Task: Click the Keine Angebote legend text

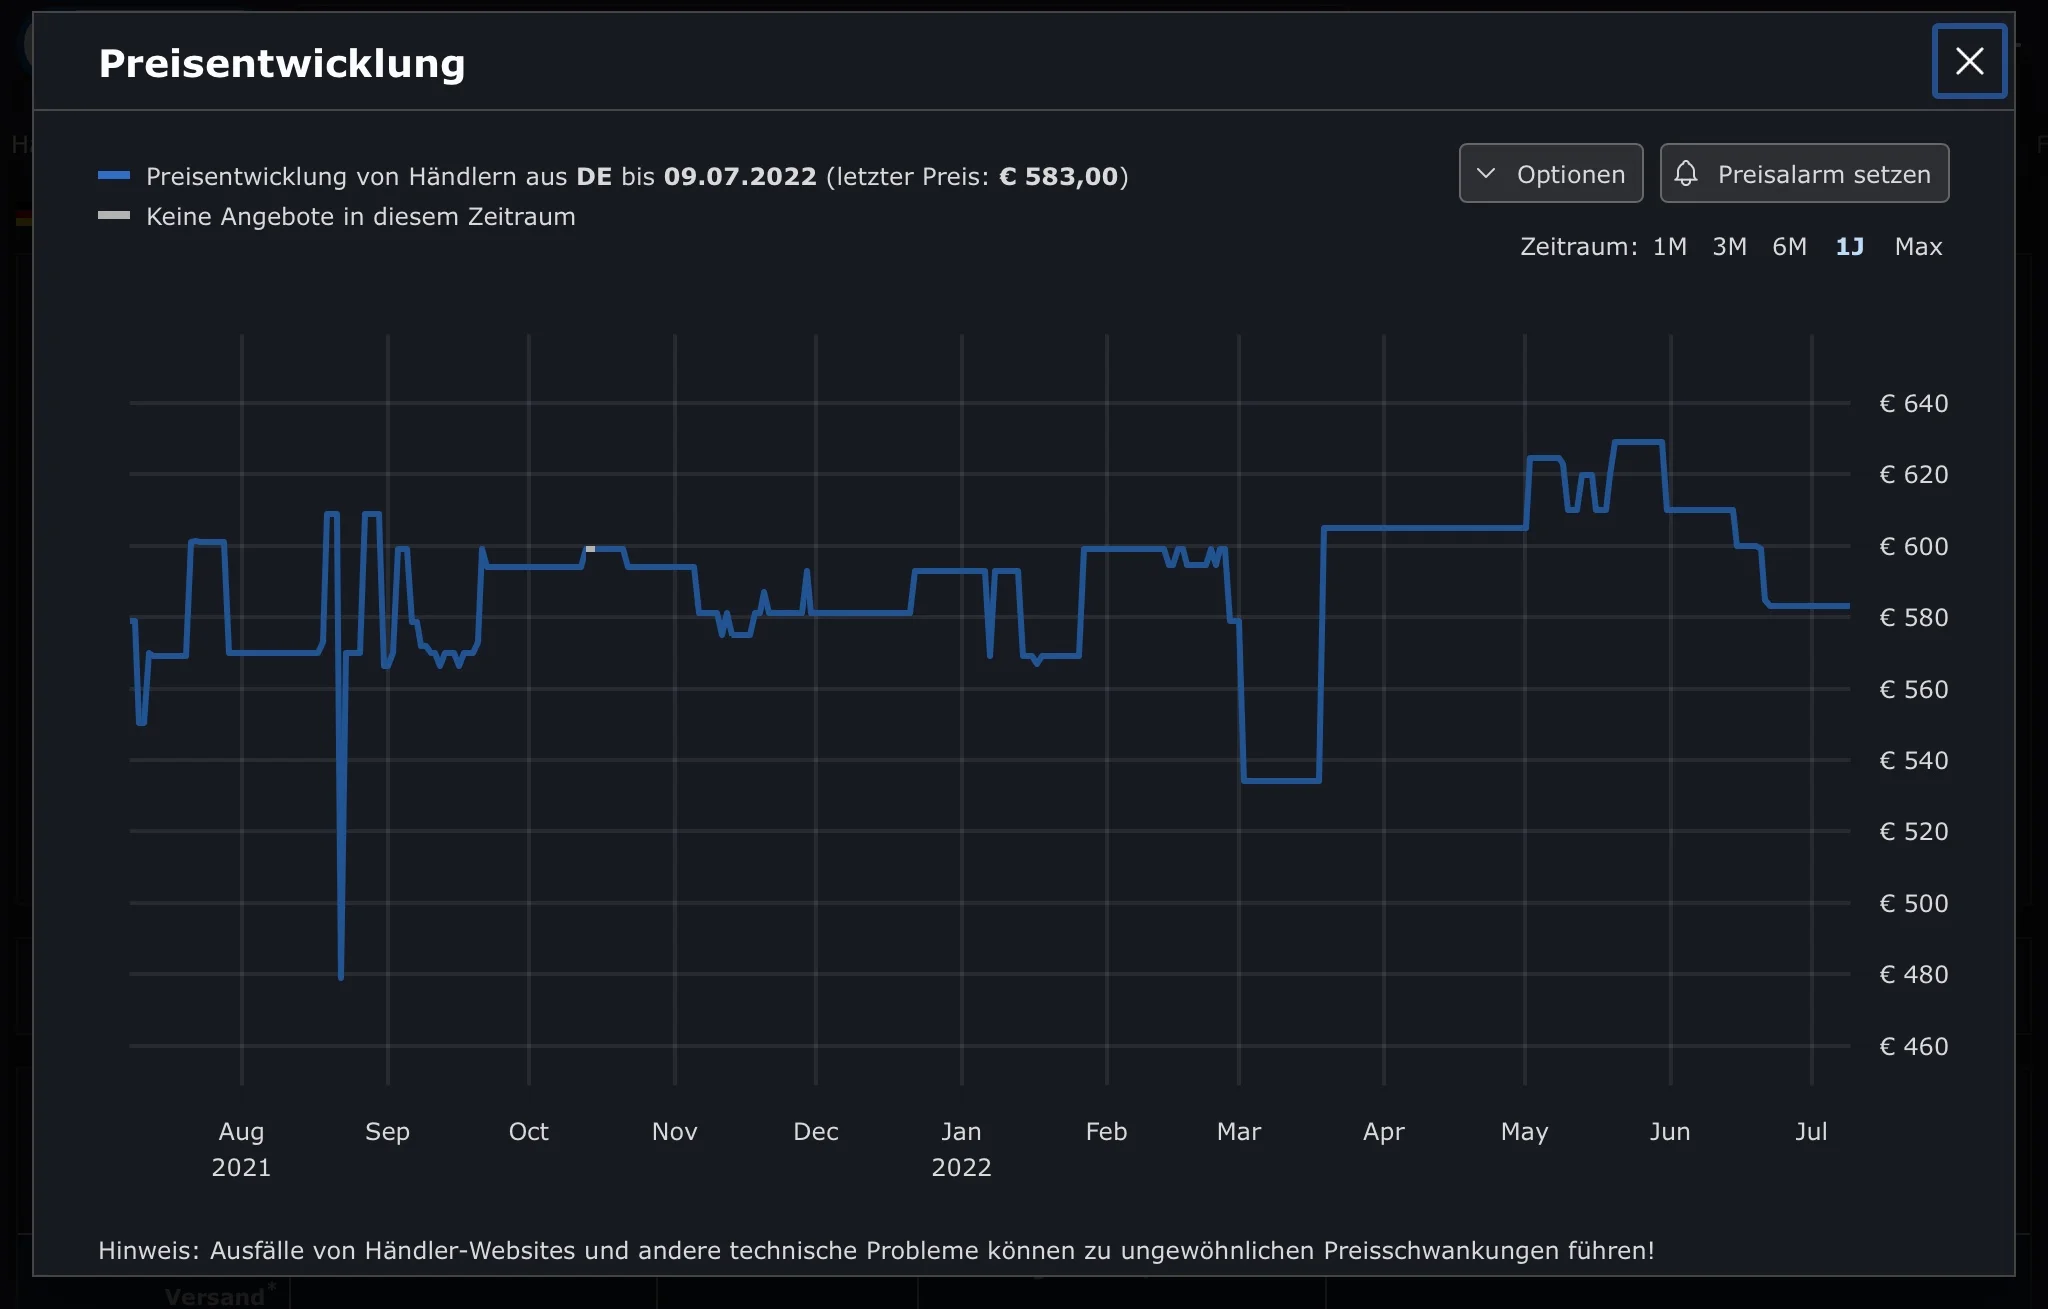Action: click(360, 217)
